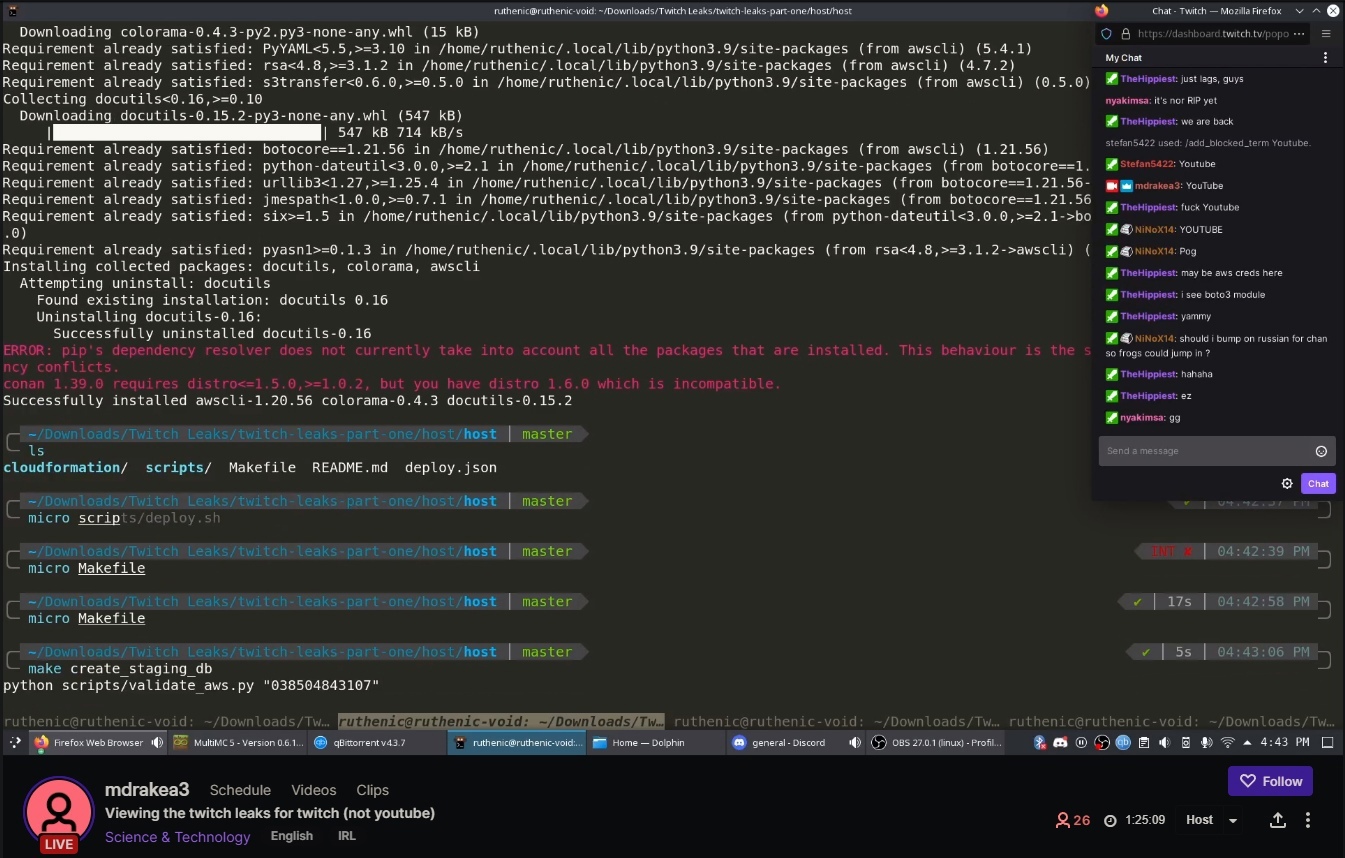Screen dimensions: 1345x858
Task: Switch to the OBS 27.0.1 taskbar window
Action: click(936, 743)
